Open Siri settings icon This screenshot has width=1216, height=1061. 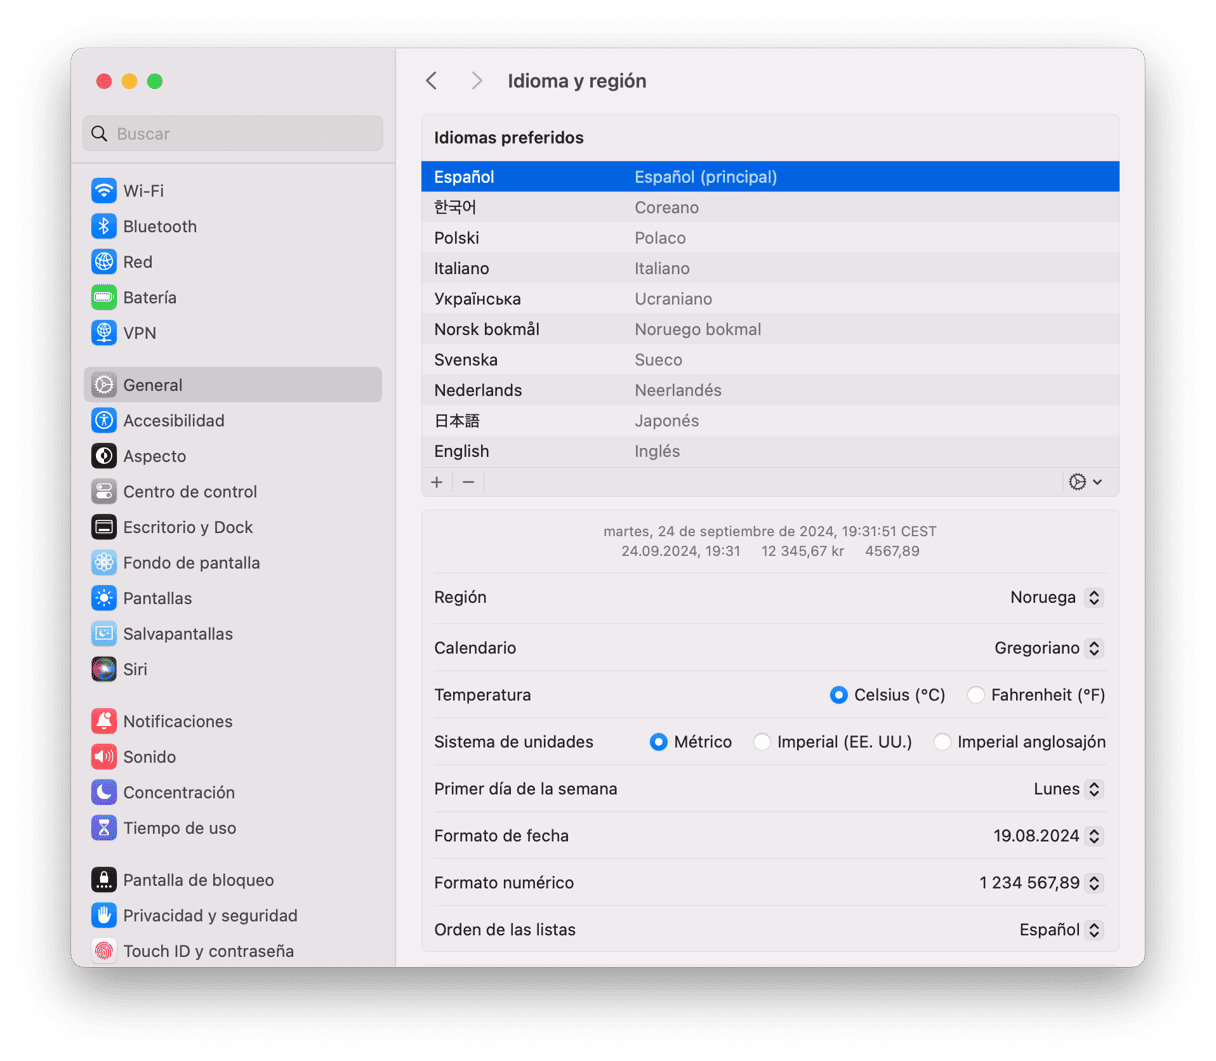click(x=104, y=669)
